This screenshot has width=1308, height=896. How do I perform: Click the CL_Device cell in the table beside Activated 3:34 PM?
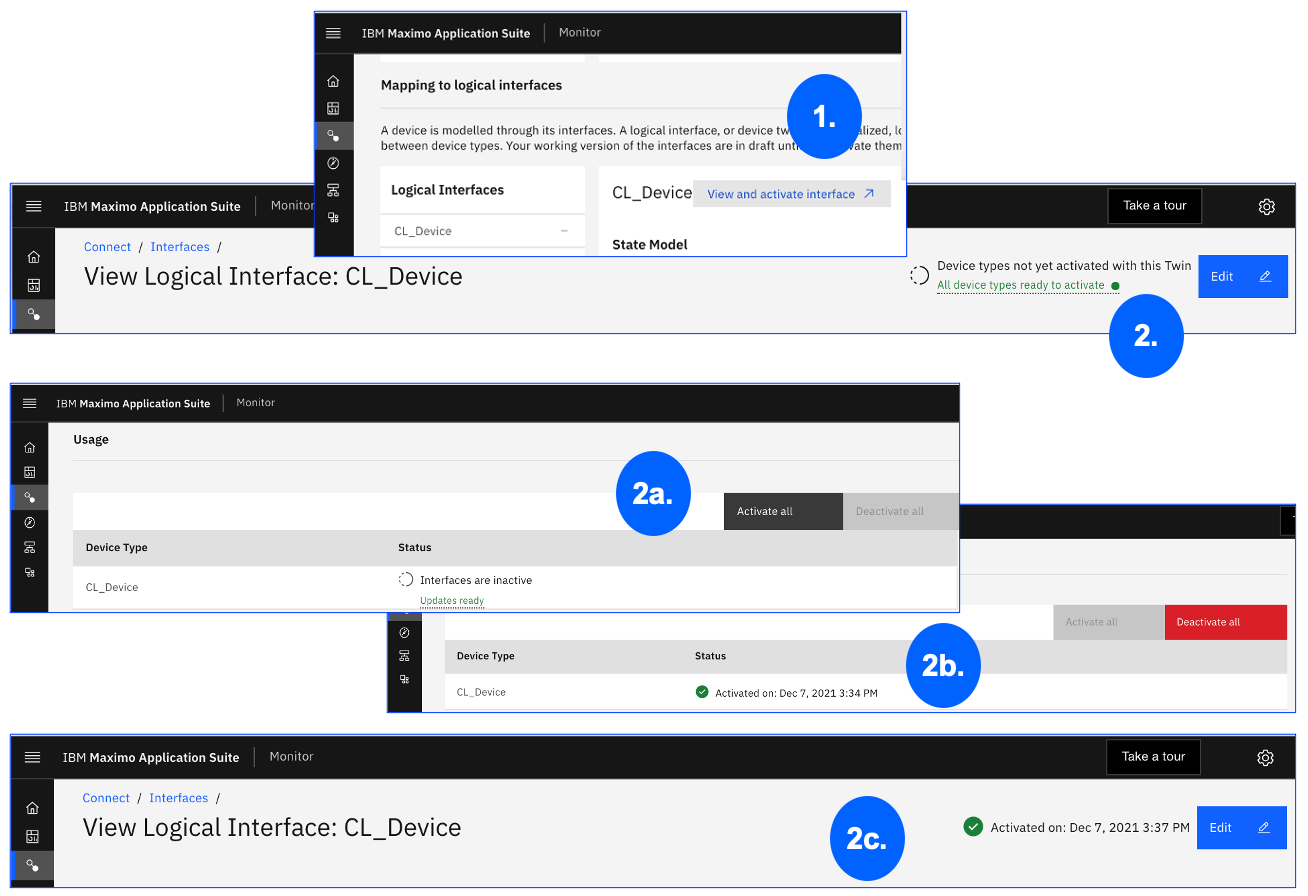coord(481,692)
